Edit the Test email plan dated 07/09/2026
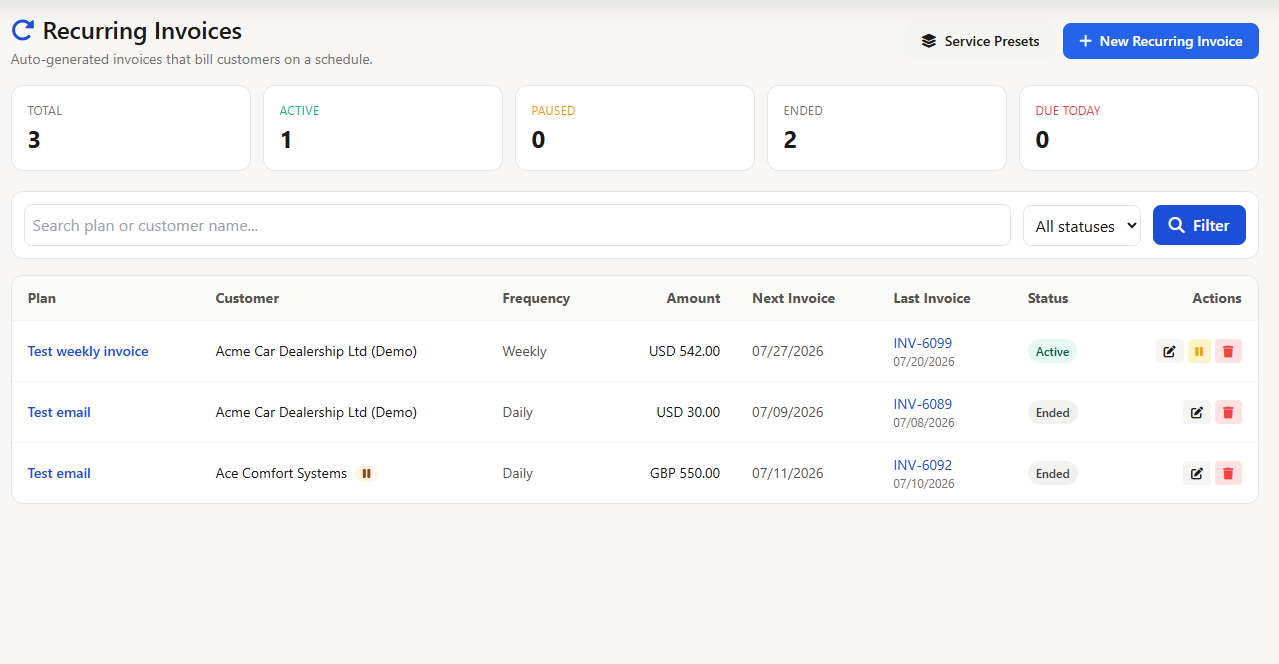Screen dimensions: 1279x664 tap(1197, 412)
